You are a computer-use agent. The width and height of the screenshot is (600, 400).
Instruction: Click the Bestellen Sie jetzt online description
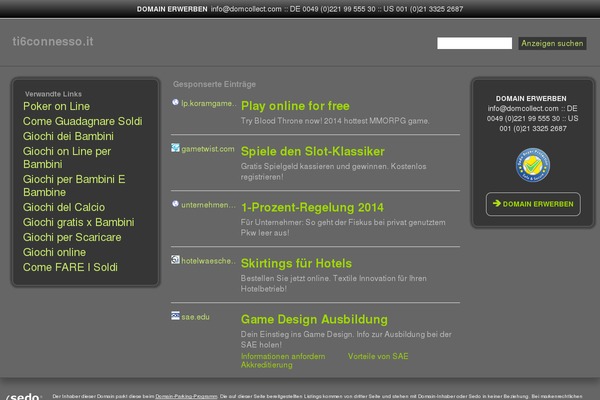334,283
